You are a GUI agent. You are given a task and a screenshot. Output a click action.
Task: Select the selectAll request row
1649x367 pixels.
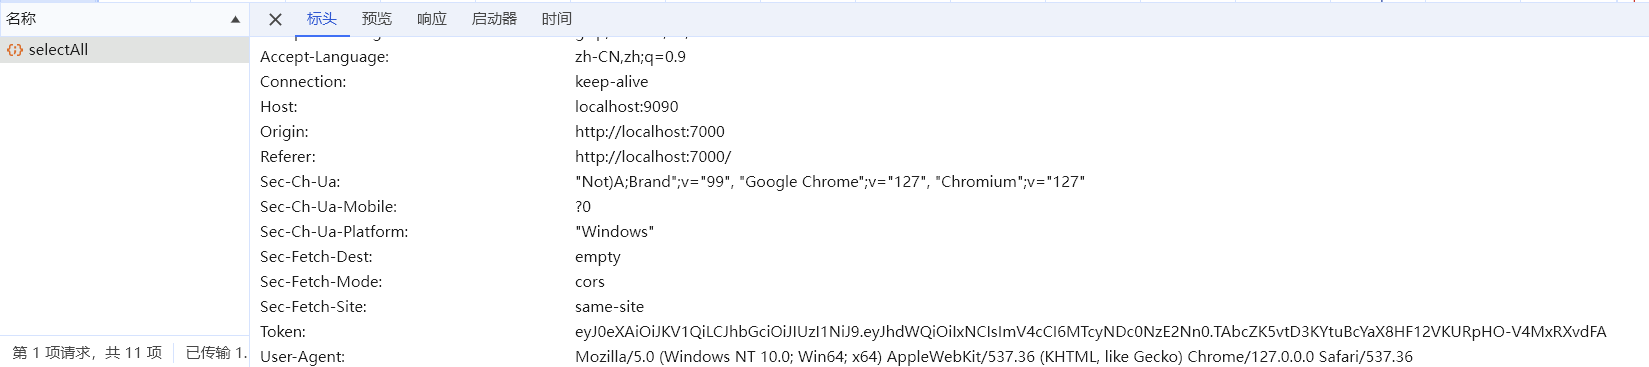point(124,50)
